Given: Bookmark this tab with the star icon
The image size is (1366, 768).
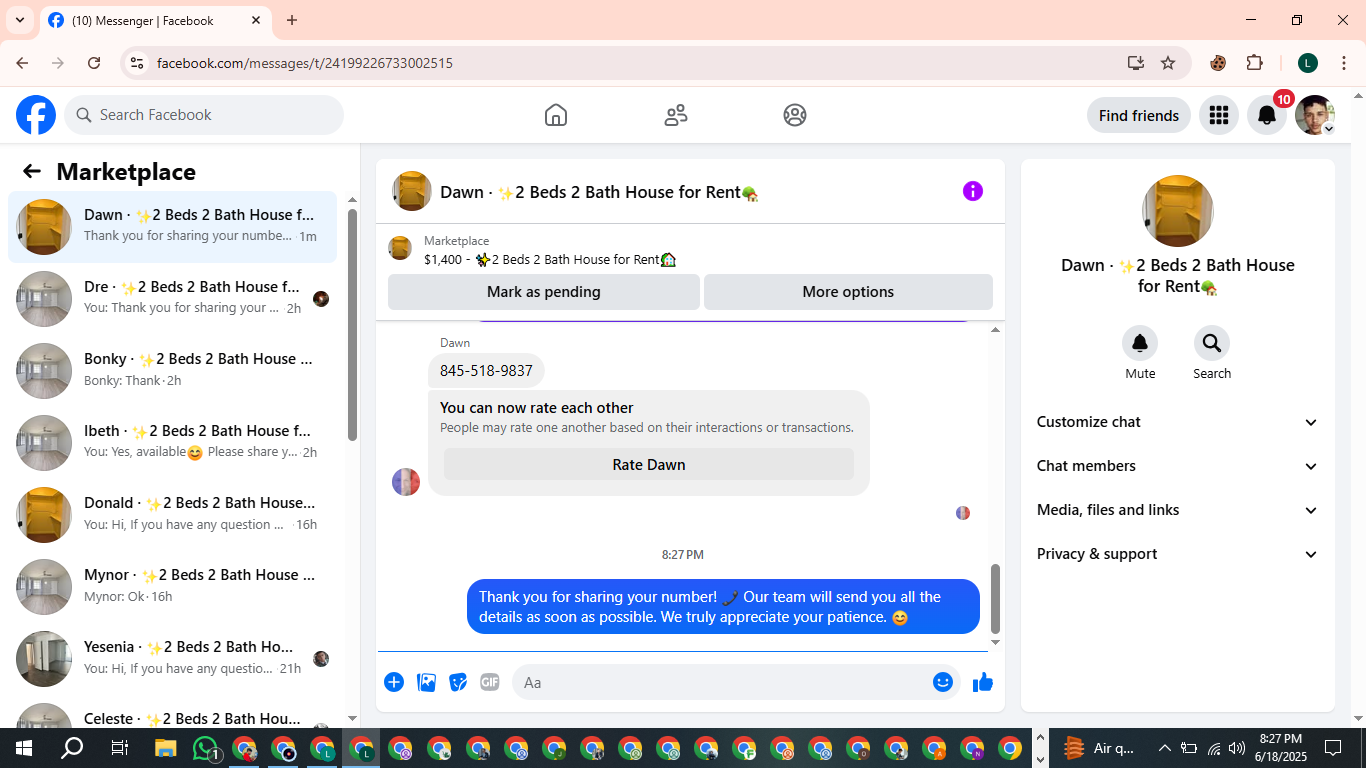Looking at the screenshot, I should 1168,63.
